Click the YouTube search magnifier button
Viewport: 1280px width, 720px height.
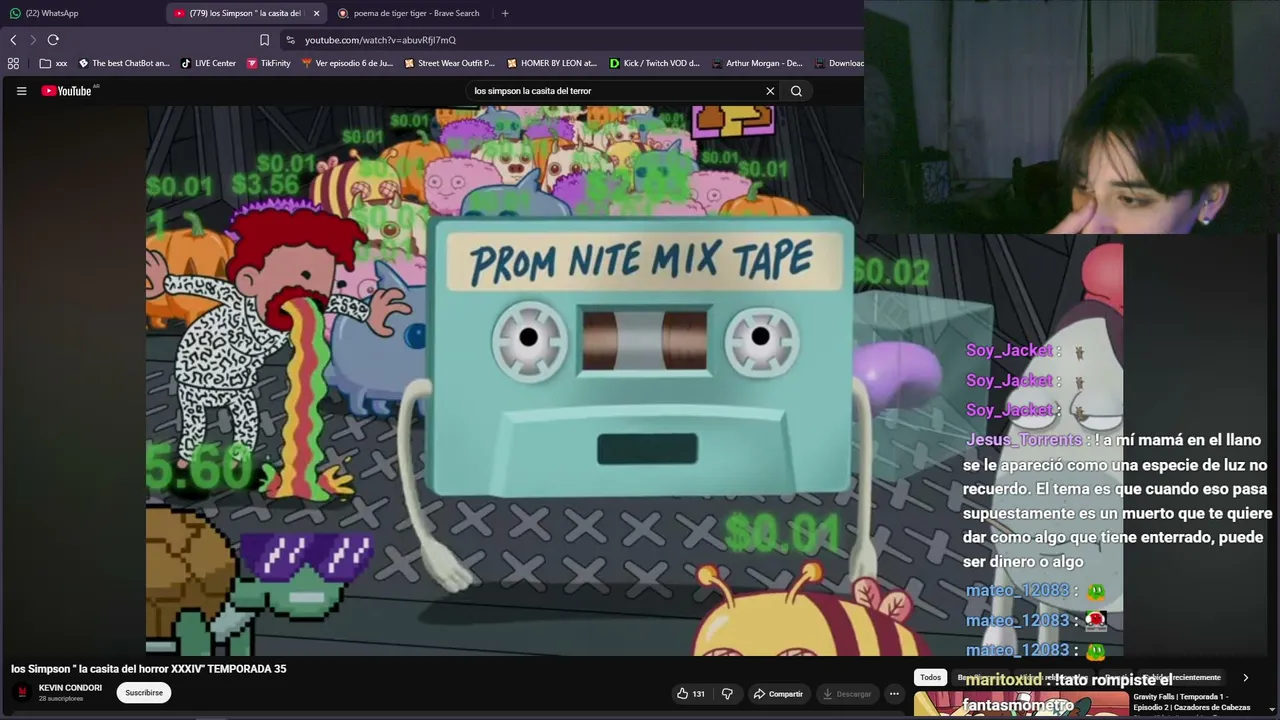coord(796,91)
